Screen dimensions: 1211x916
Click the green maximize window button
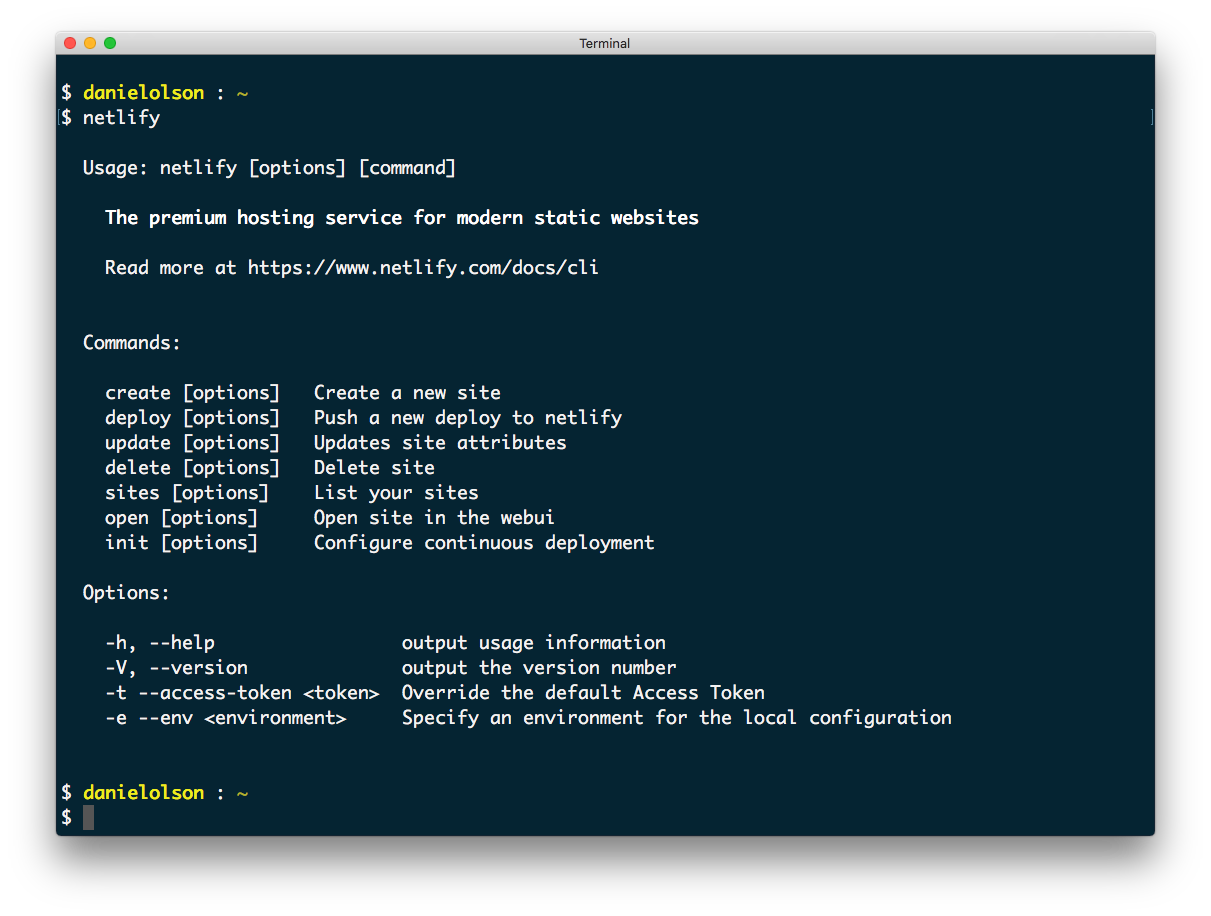(x=110, y=43)
